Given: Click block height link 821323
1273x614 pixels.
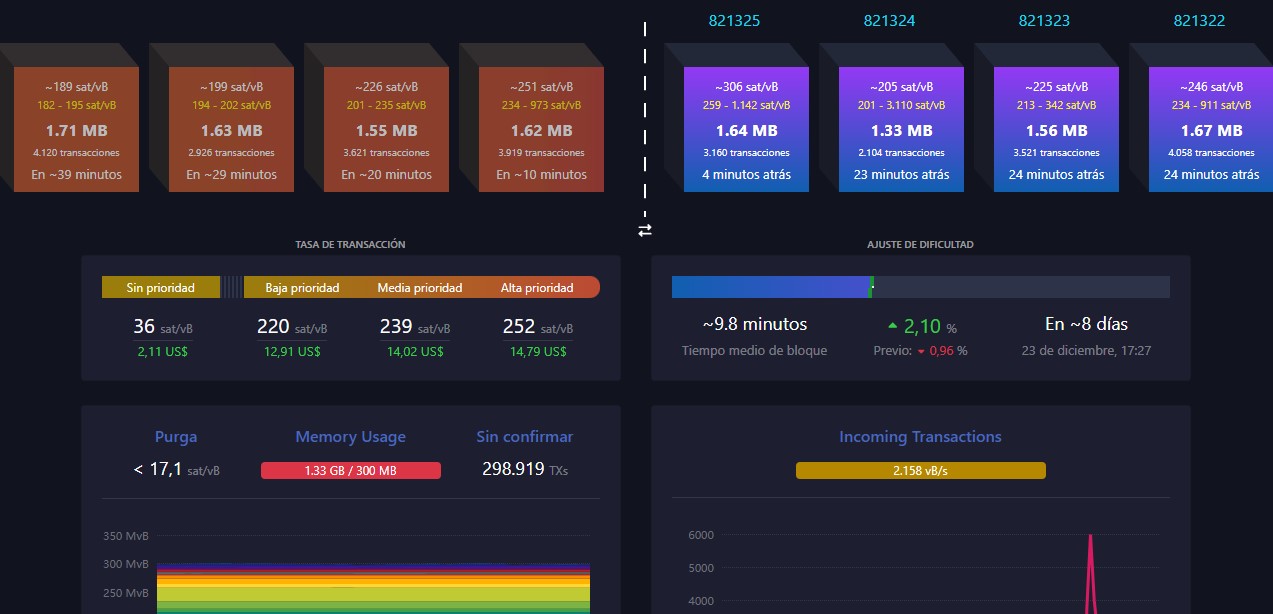Looking at the screenshot, I should tap(1044, 20).
